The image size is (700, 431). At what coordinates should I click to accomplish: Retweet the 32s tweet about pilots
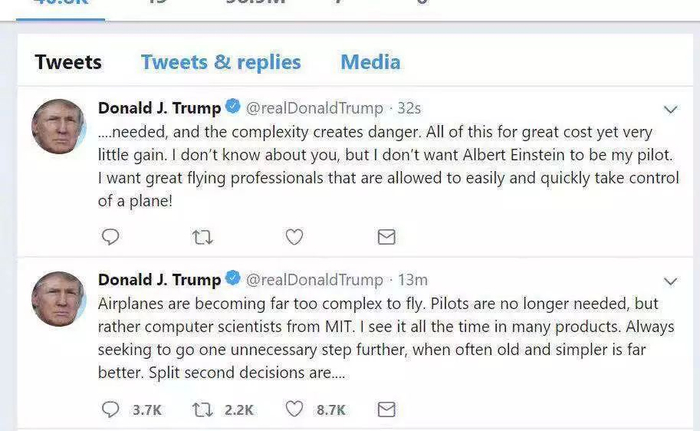[202, 237]
